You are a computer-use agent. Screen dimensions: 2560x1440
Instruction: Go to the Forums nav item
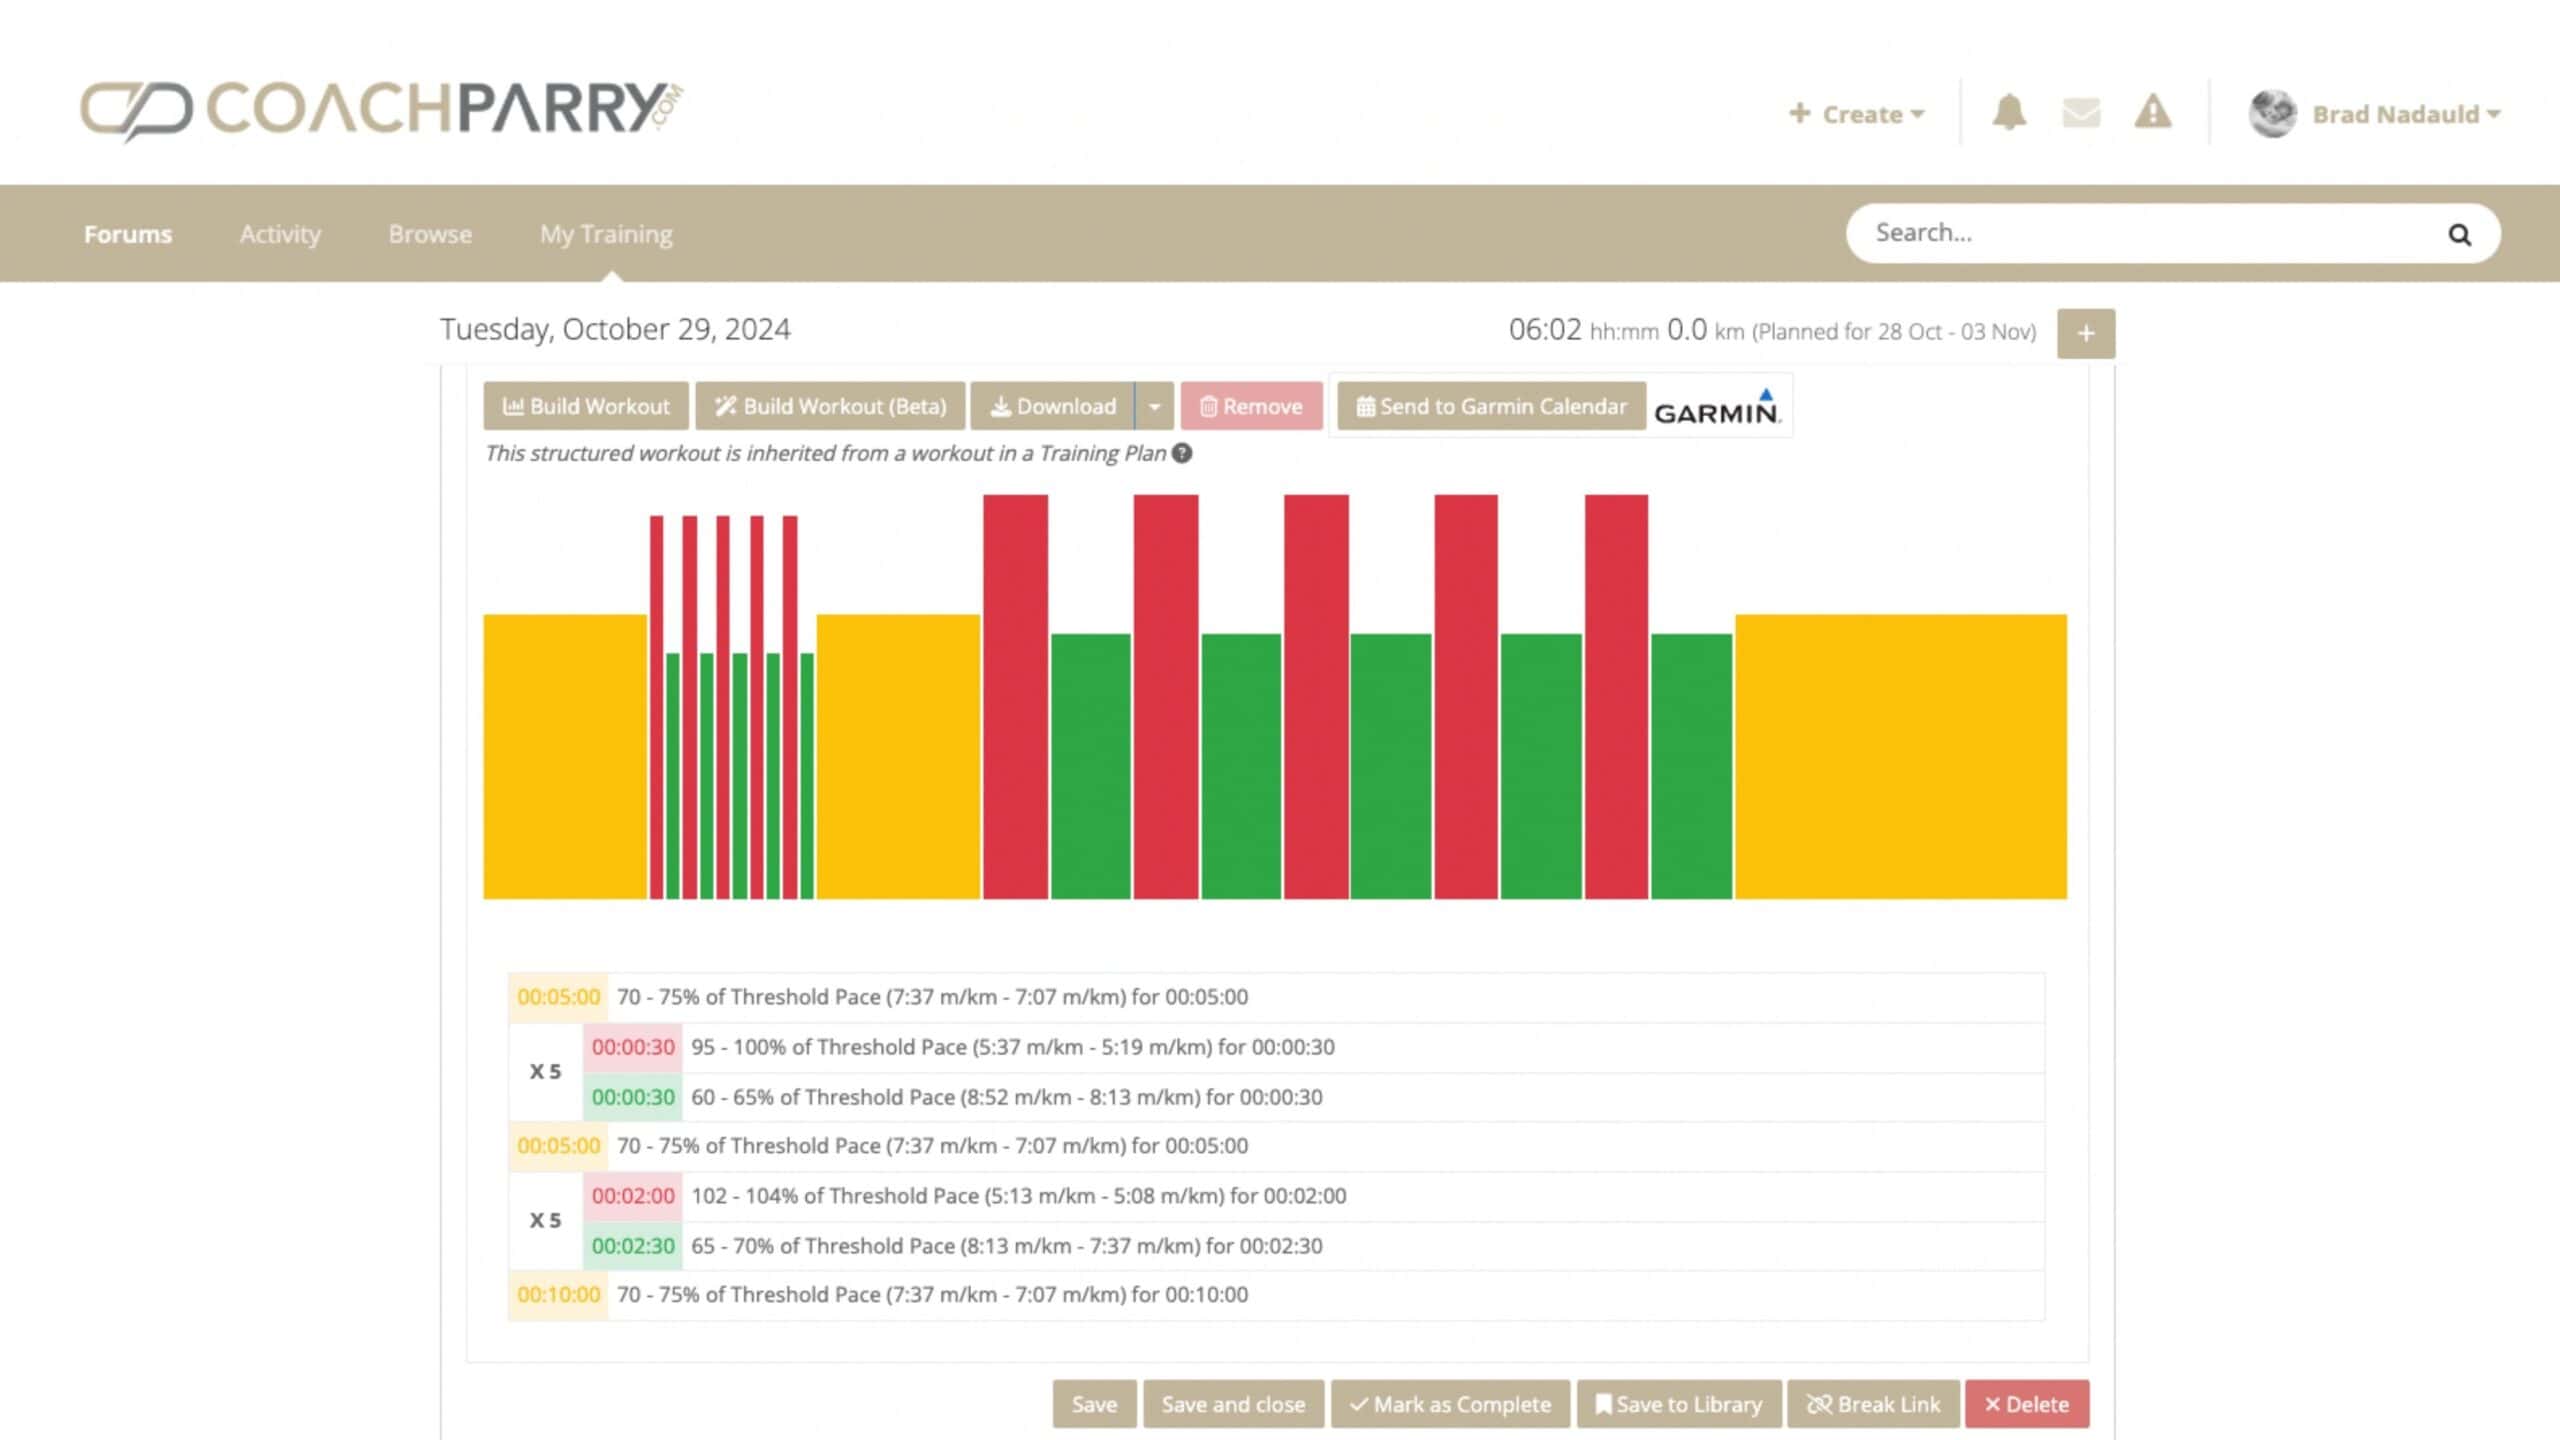click(x=128, y=234)
